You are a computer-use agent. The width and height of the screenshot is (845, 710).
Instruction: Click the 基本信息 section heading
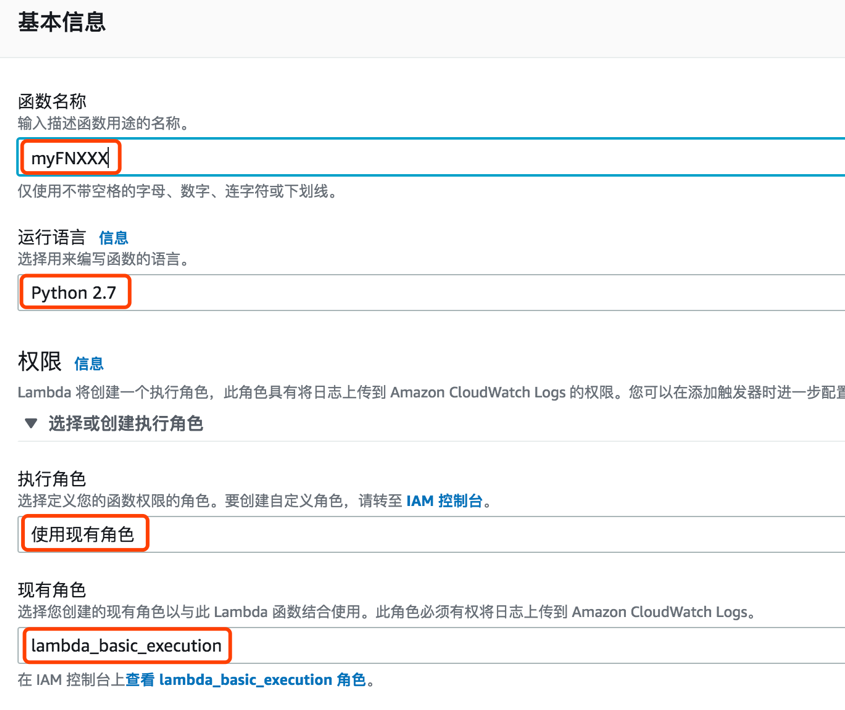62,22
